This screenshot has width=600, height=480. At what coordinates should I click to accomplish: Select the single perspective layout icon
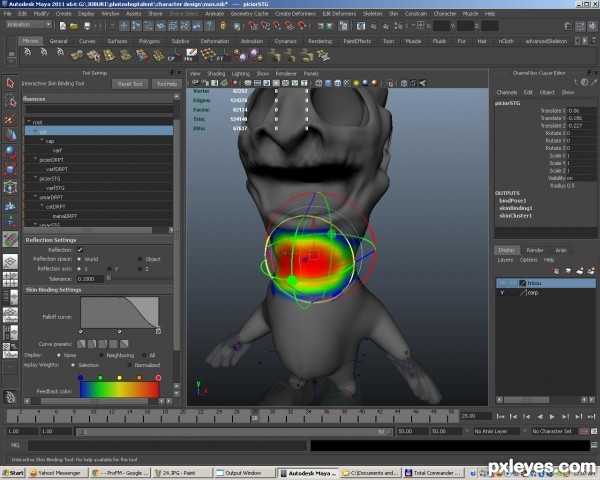click(10, 261)
